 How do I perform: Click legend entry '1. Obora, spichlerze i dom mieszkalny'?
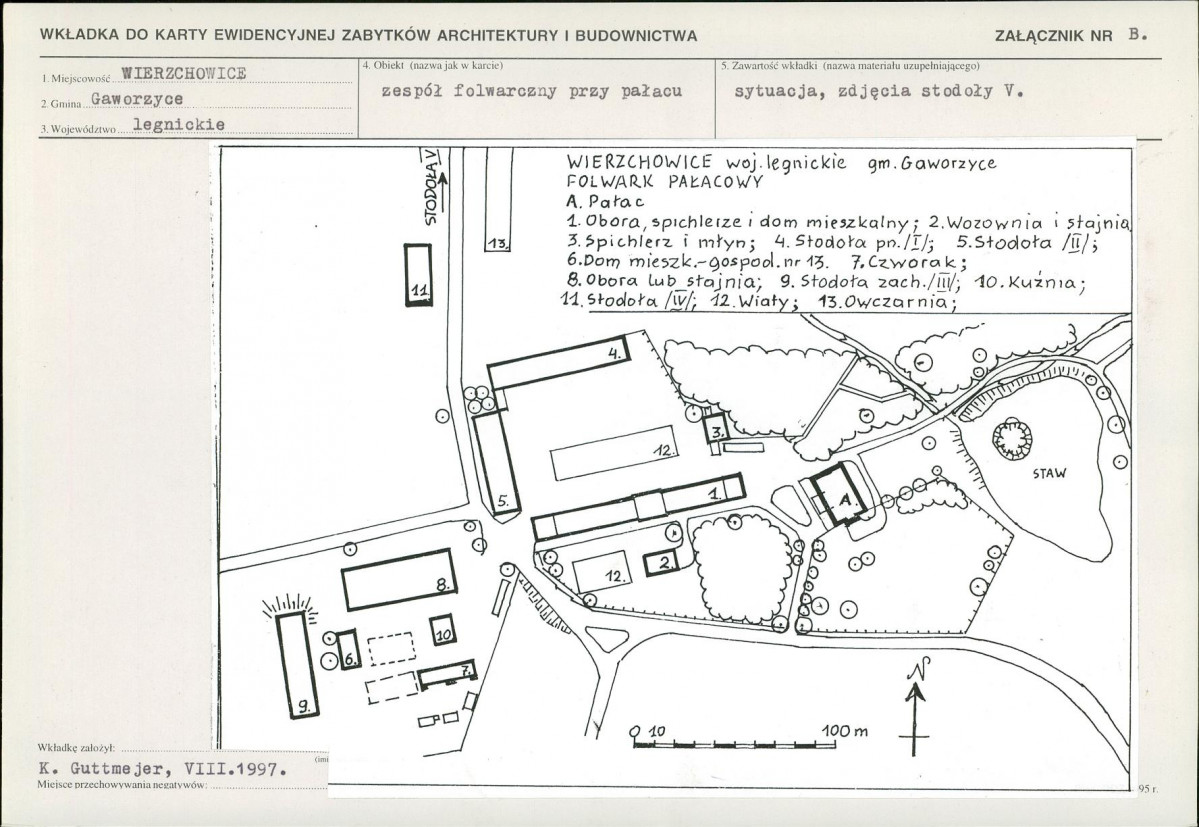742,222
